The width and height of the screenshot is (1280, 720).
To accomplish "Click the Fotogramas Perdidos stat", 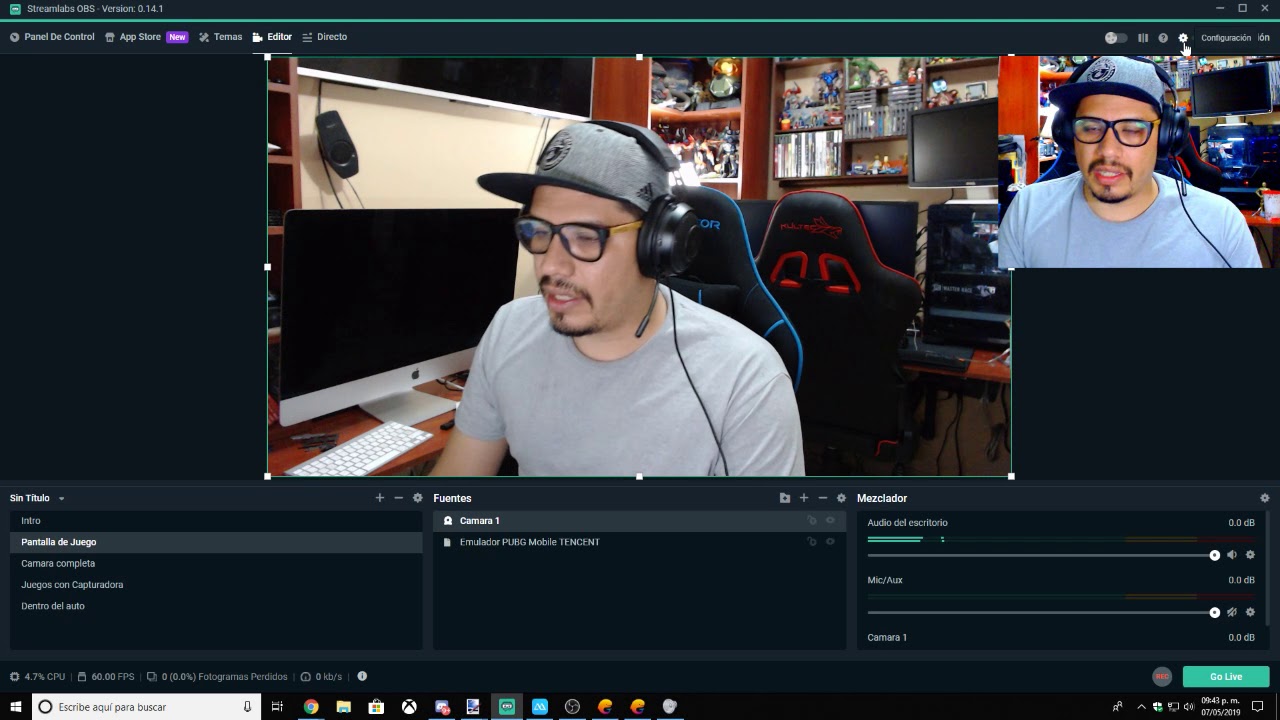I will coord(217,677).
